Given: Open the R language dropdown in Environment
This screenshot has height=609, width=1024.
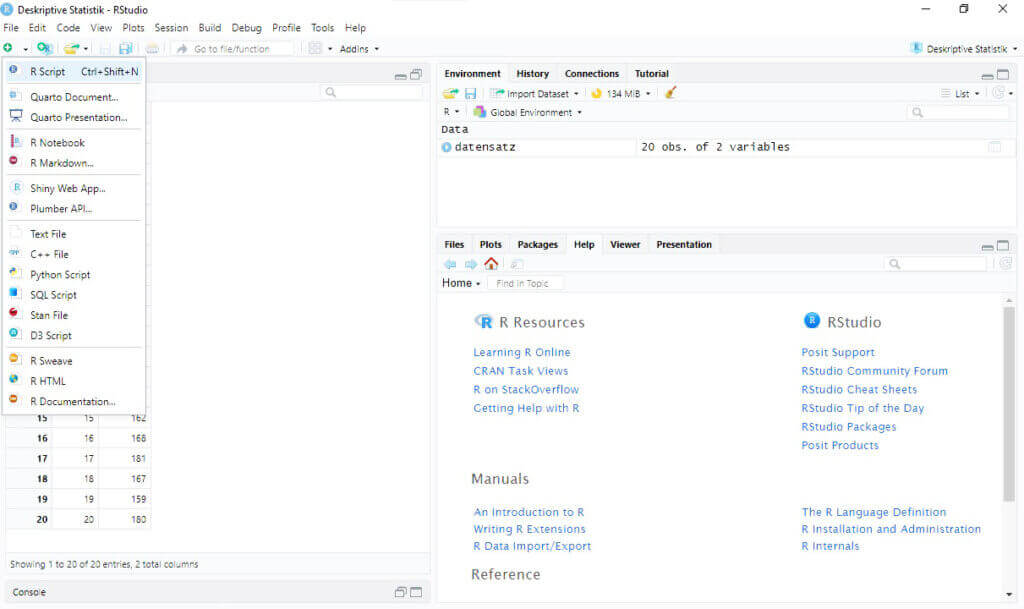Looking at the screenshot, I should click(451, 112).
